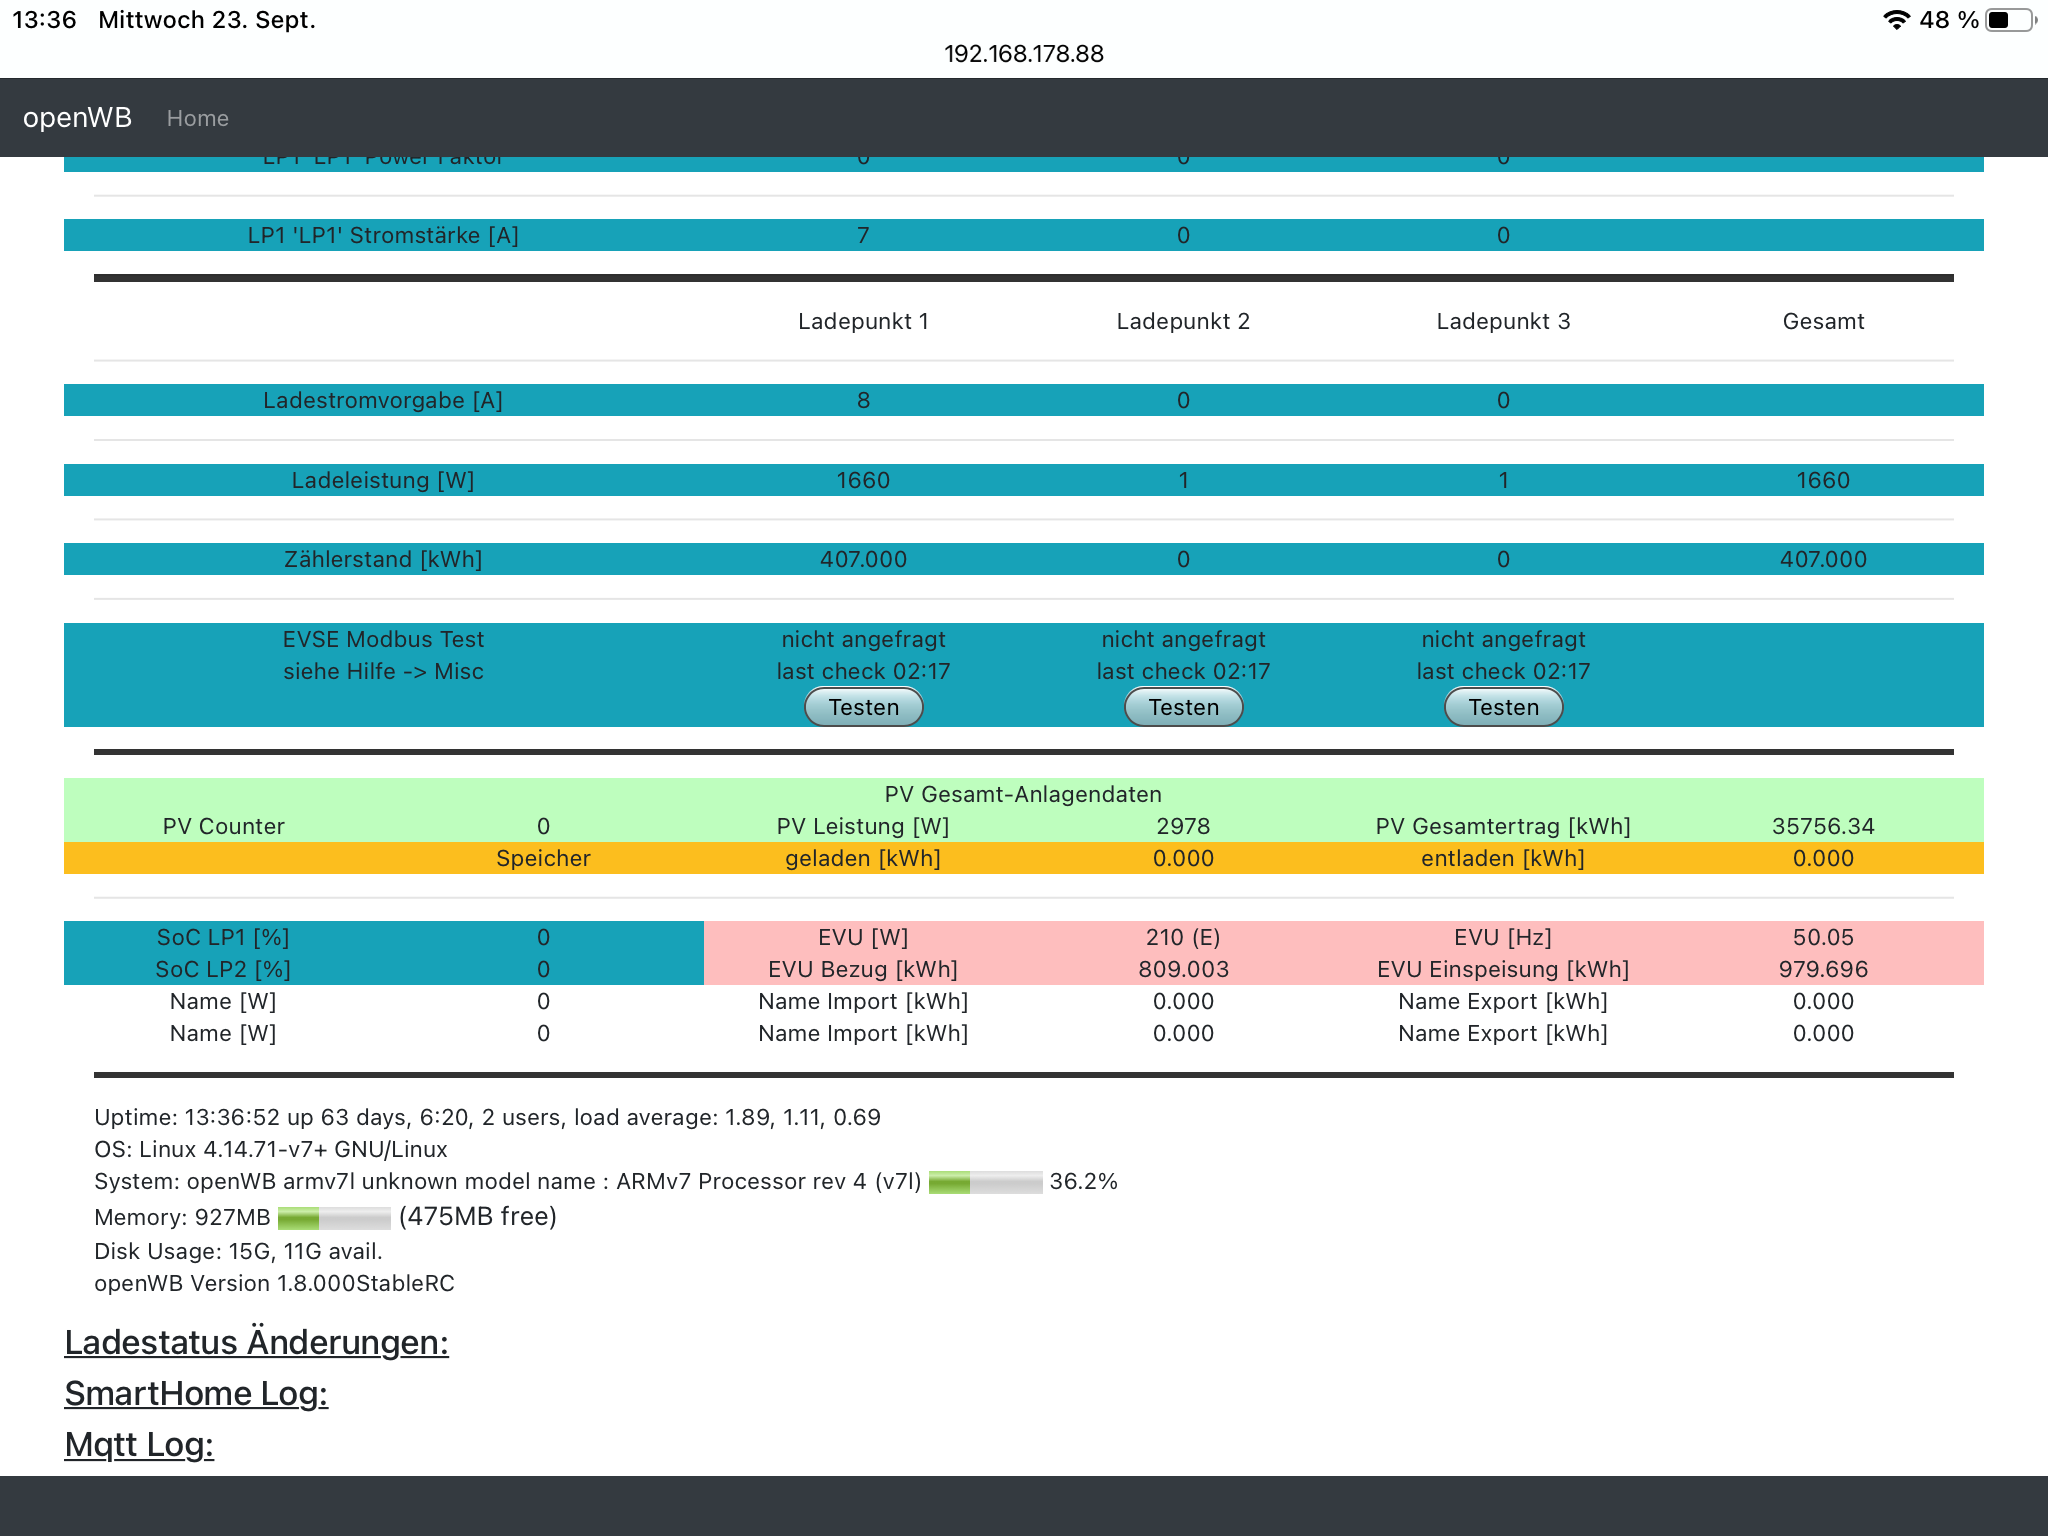The image size is (2048, 1536).
Task: Click the memory usage progress bar
Action: click(333, 1218)
